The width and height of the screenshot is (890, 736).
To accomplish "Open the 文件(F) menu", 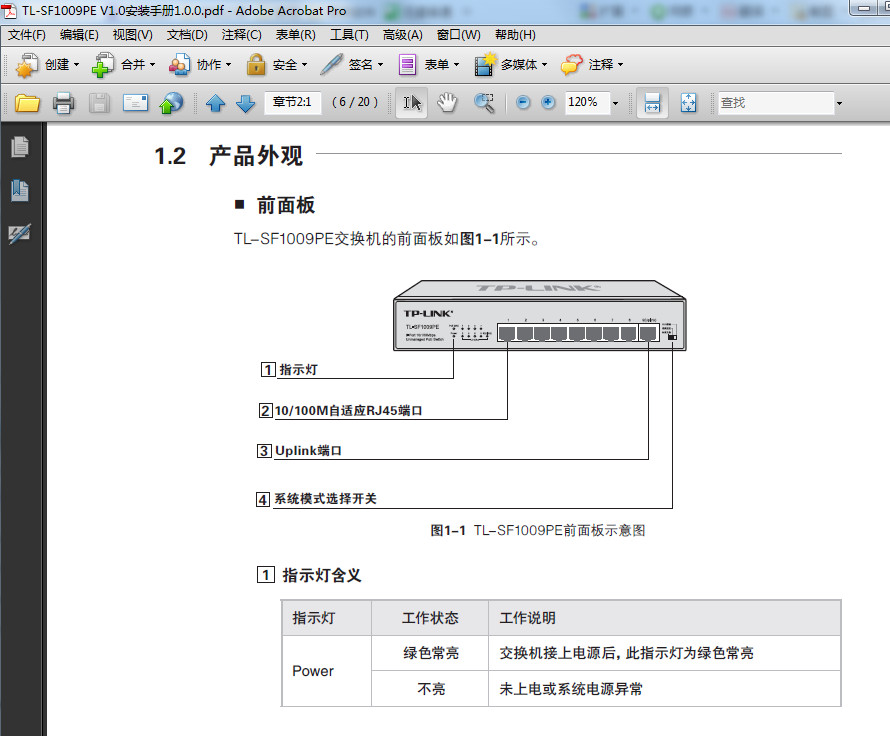I will (27, 35).
